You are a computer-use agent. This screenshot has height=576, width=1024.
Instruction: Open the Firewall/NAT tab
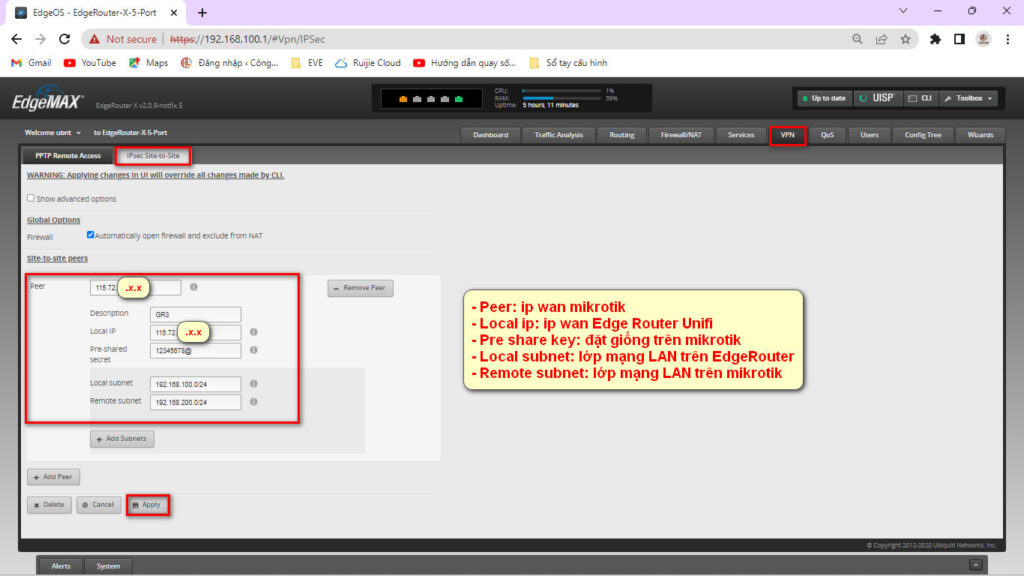coord(682,135)
